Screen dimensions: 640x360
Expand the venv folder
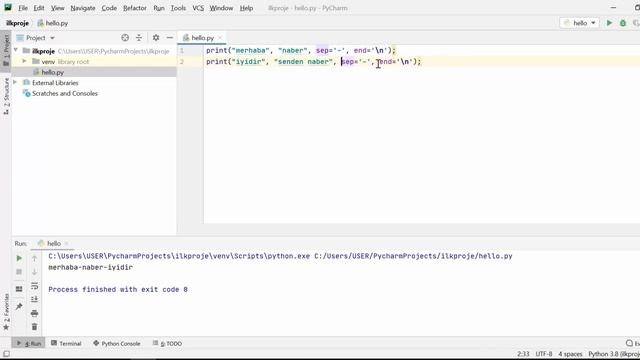(24, 61)
